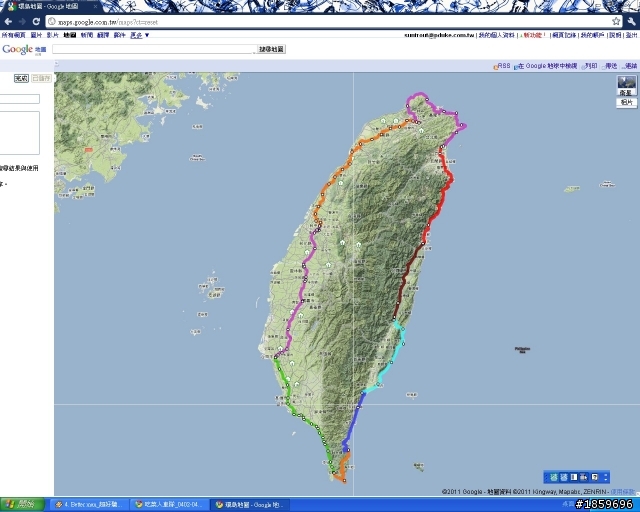Click the 完成 button in the left panel
Screen dimensions: 640x512
[x=21, y=78]
